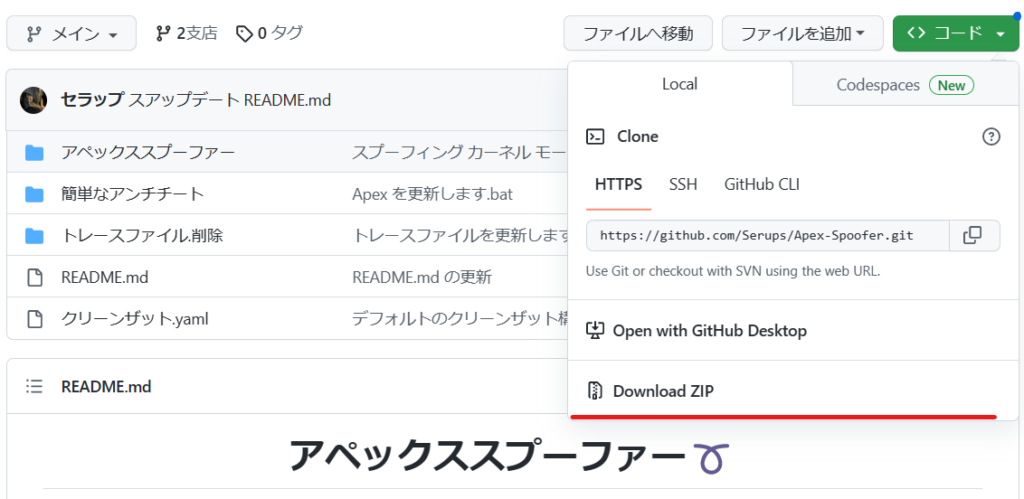The height and width of the screenshot is (499, 1024).
Task: Click the code brackets icon on コード
Action: tap(917, 33)
